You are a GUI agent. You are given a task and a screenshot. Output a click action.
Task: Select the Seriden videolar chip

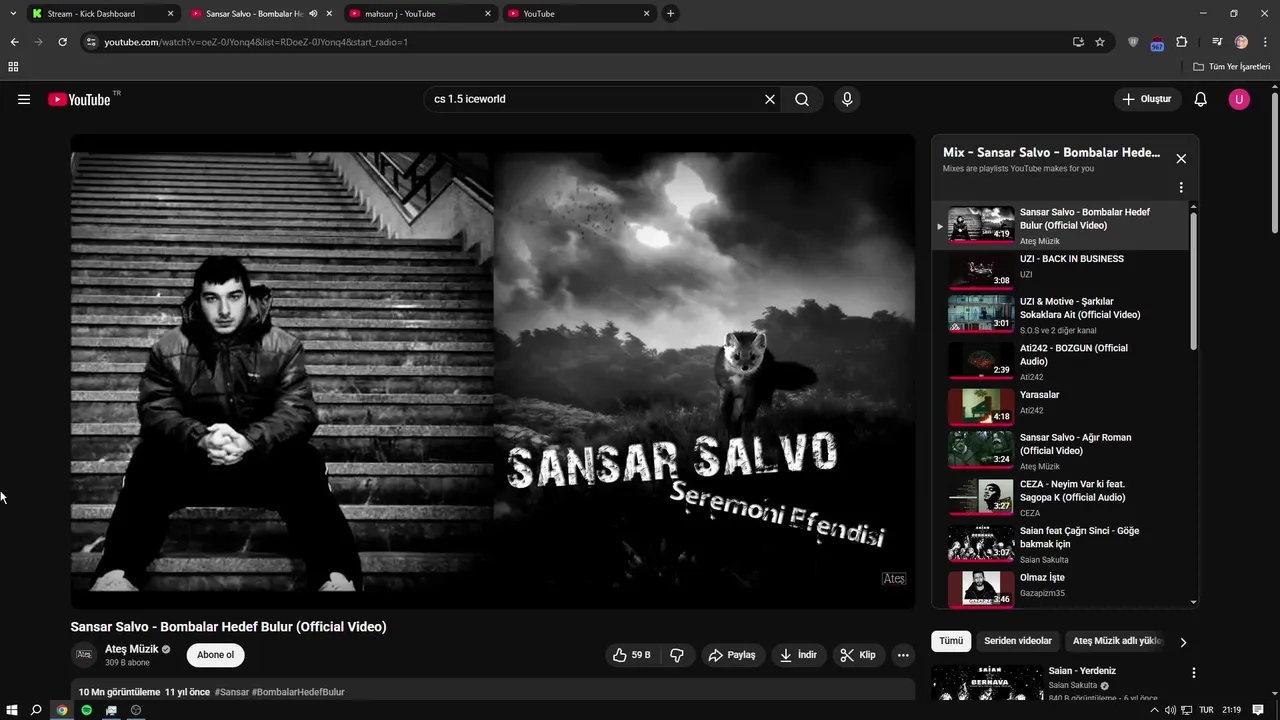[x=1018, y=641]
